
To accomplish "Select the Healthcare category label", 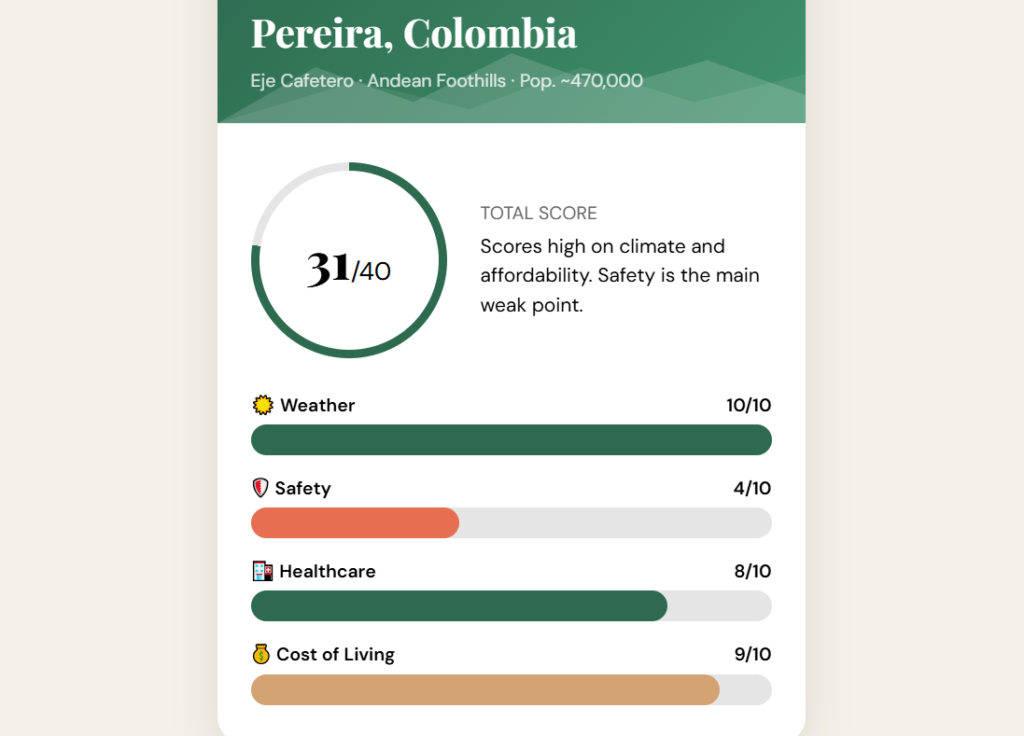I will [327, 571].
